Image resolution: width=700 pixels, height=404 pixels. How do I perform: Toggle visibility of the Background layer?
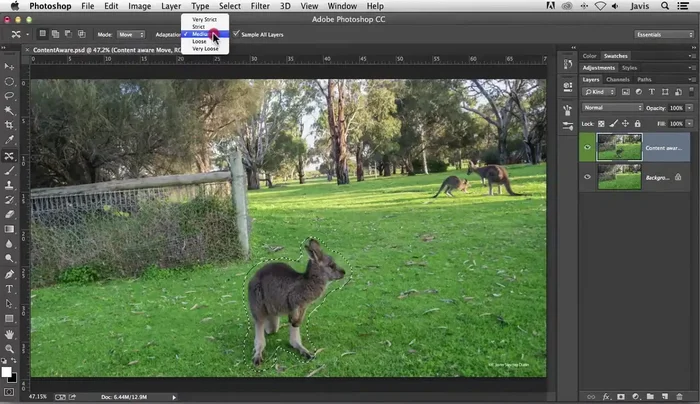(x=586, y=176)
